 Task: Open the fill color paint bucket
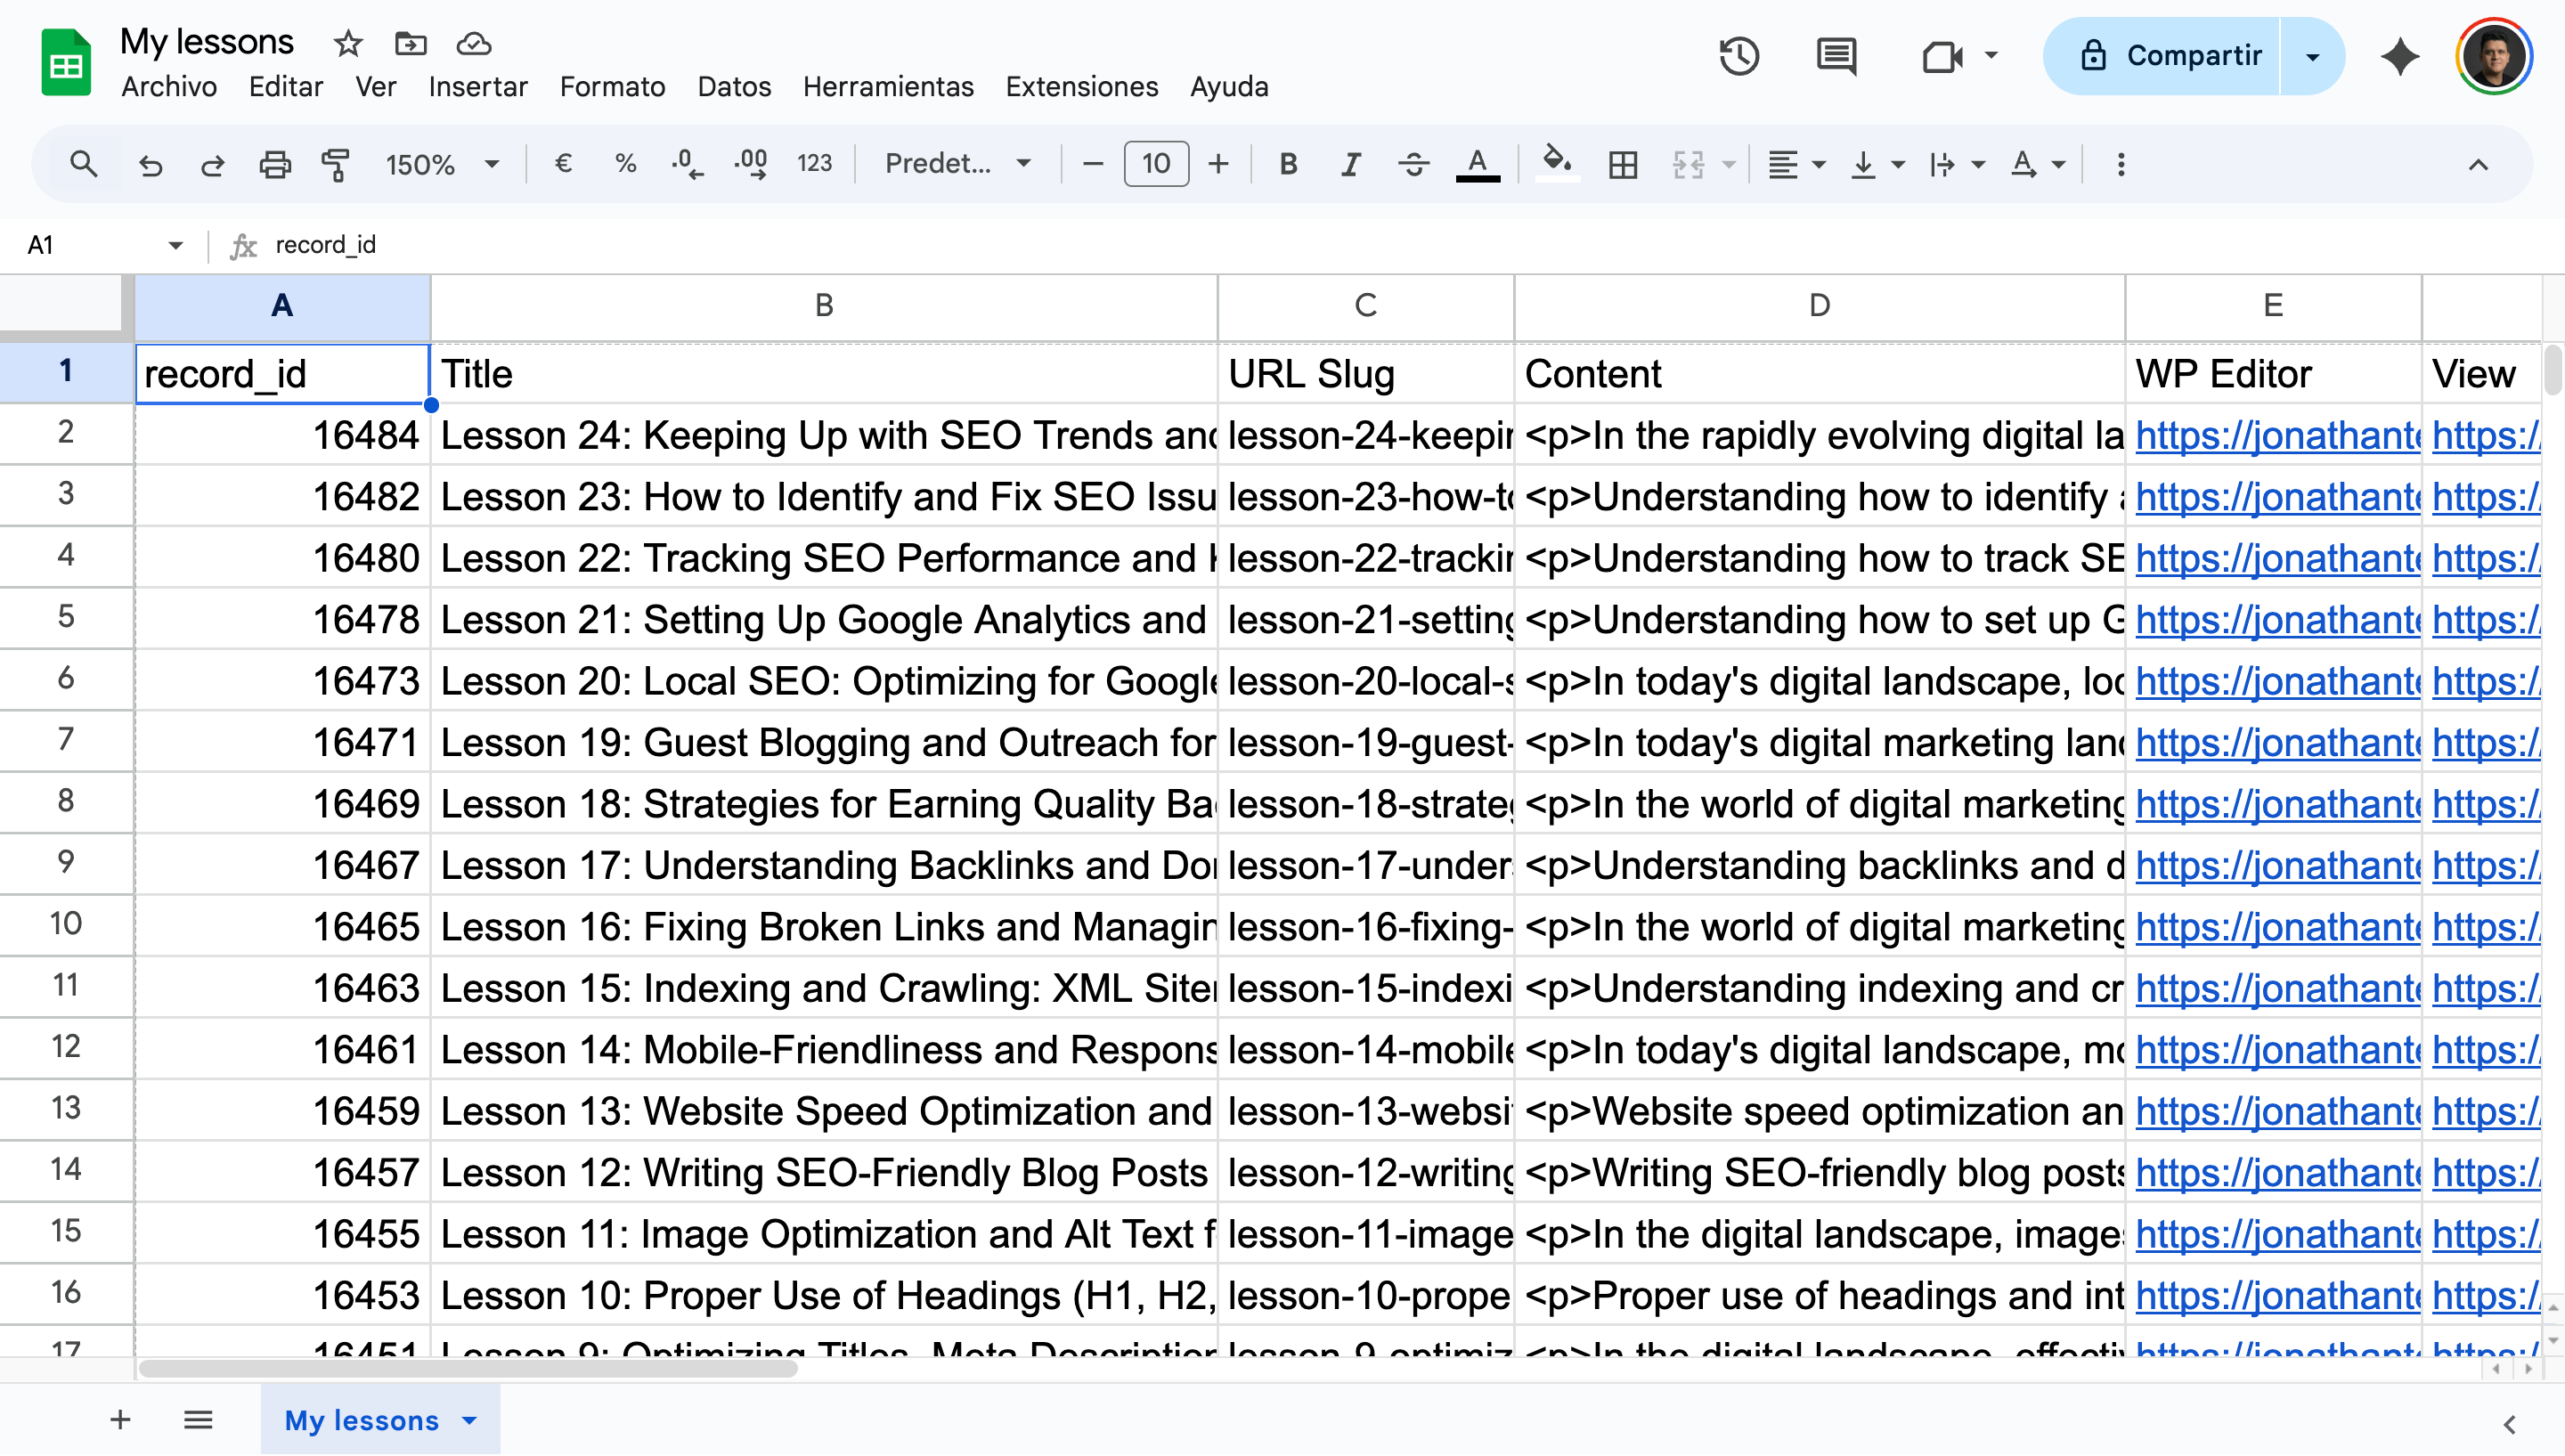1557,162
